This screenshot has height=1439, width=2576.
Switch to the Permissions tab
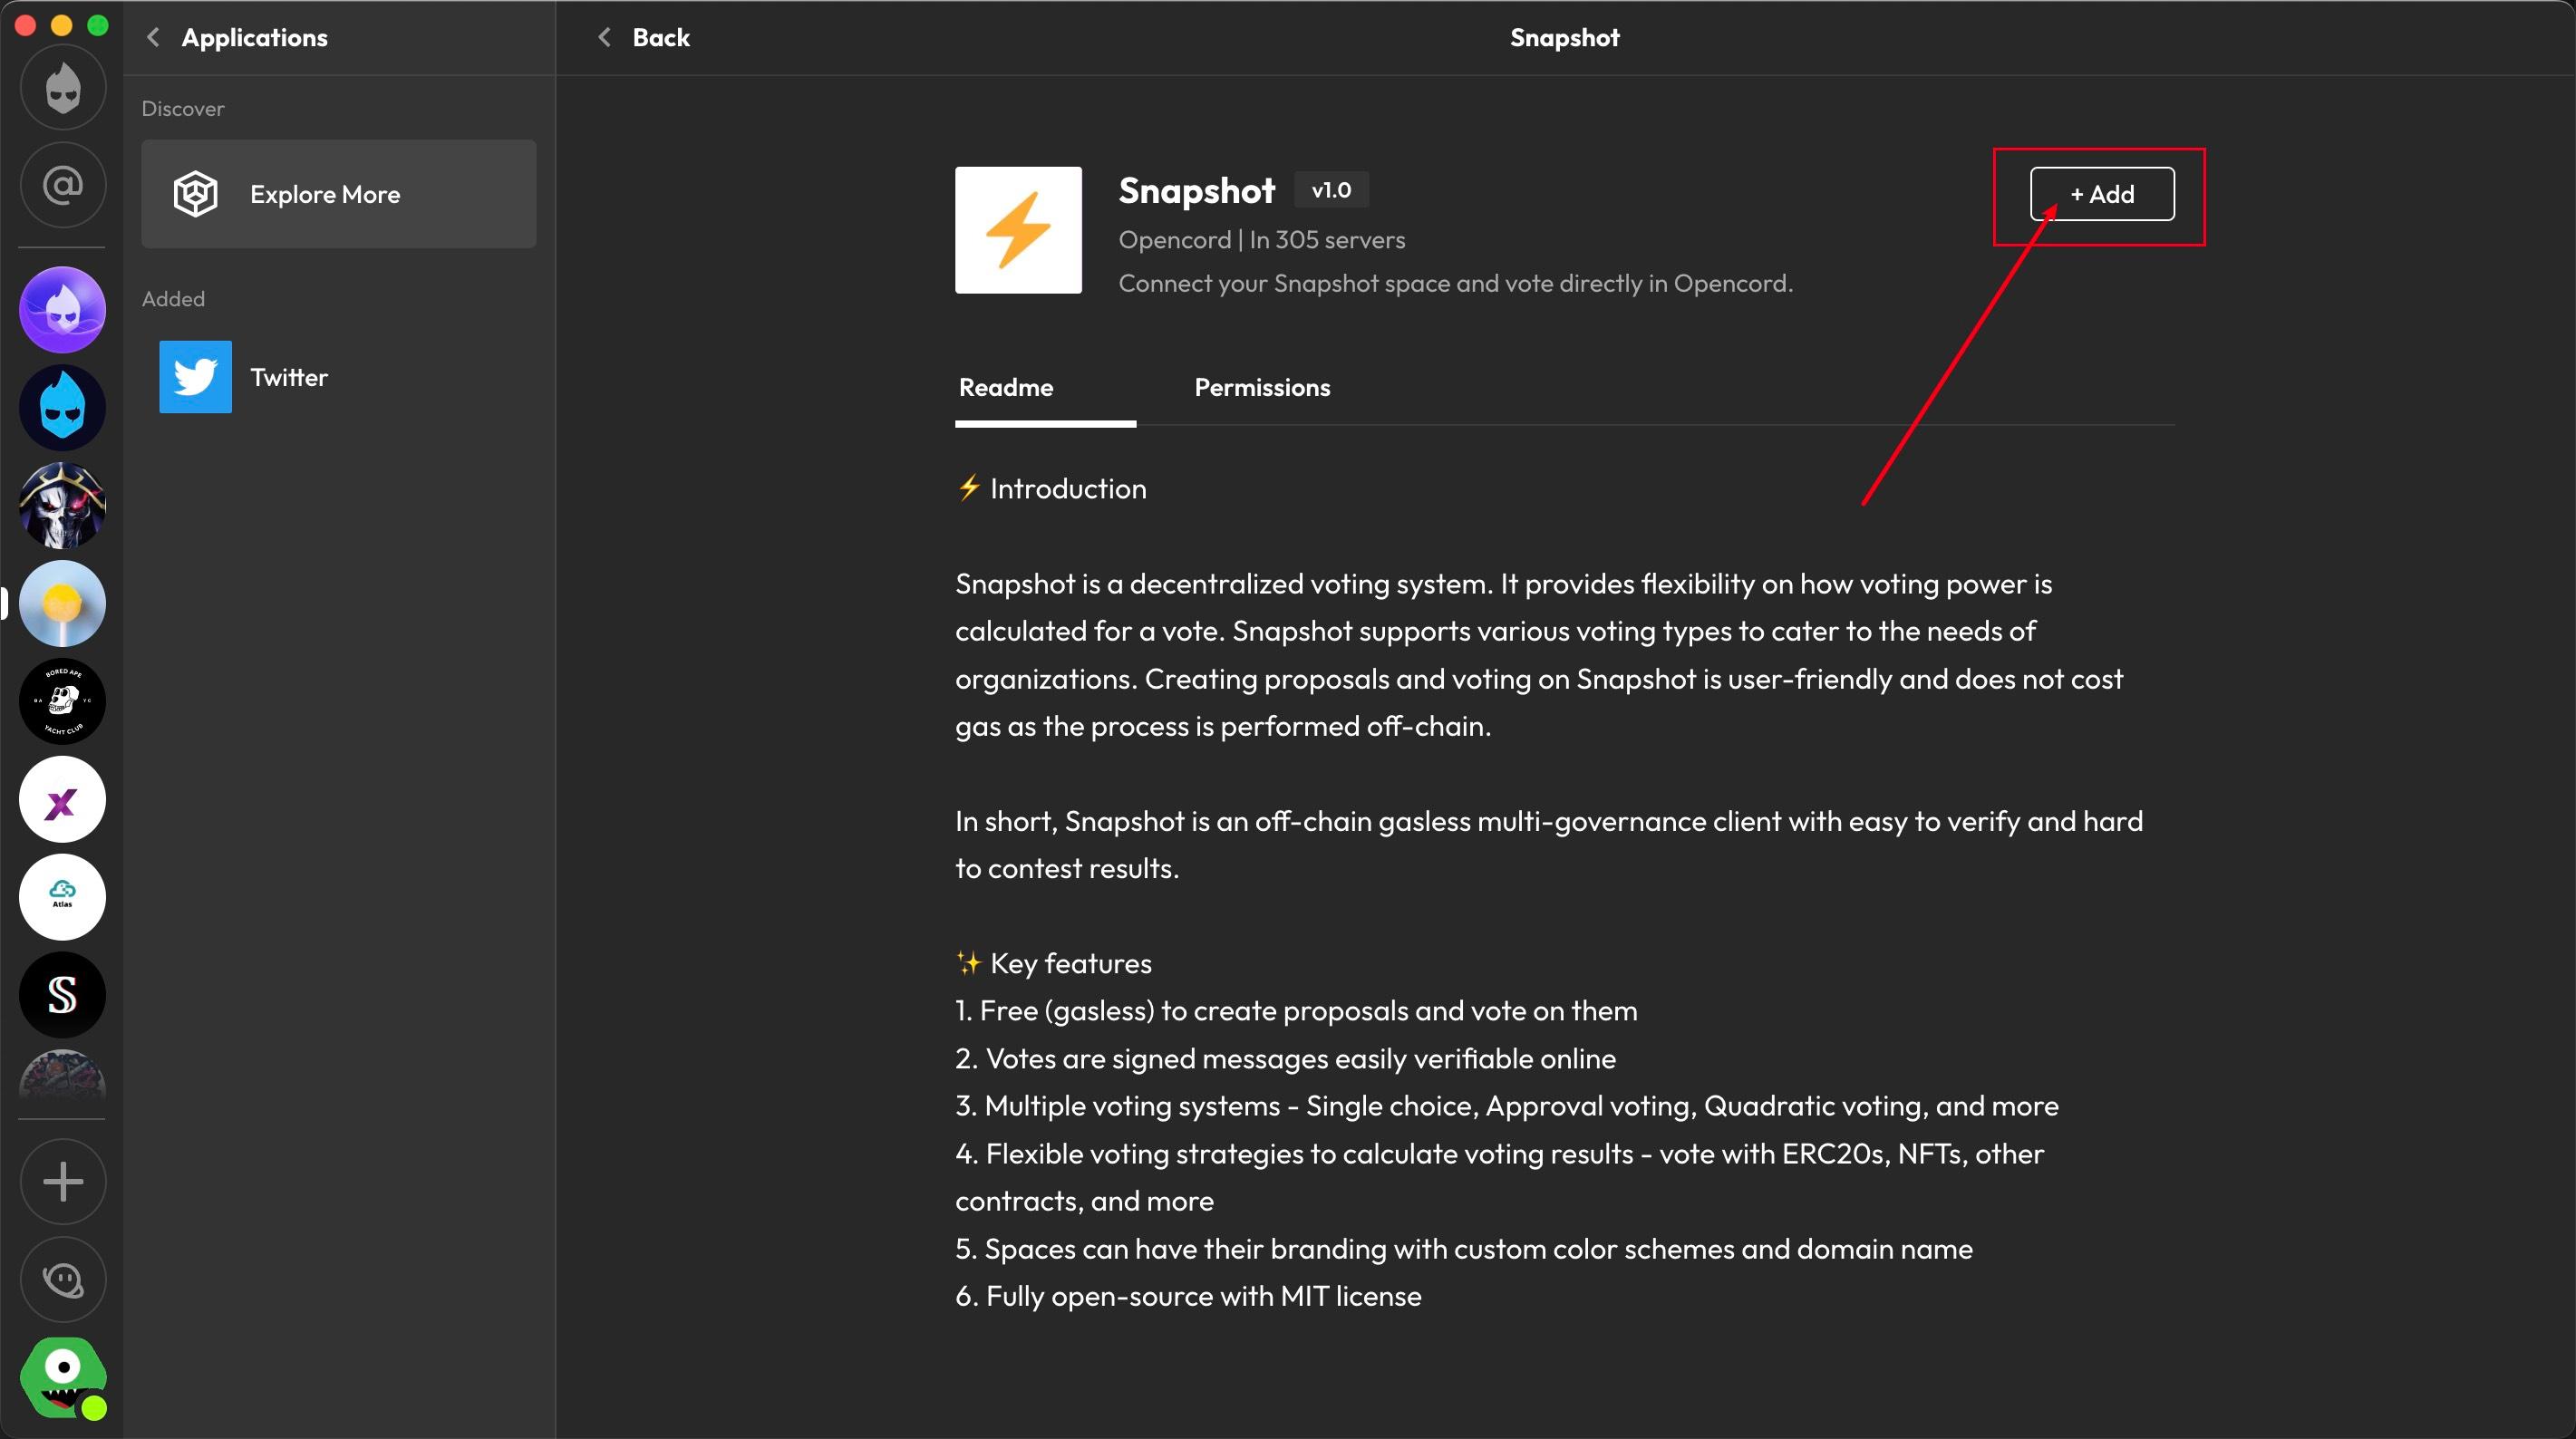[1262, 387]
